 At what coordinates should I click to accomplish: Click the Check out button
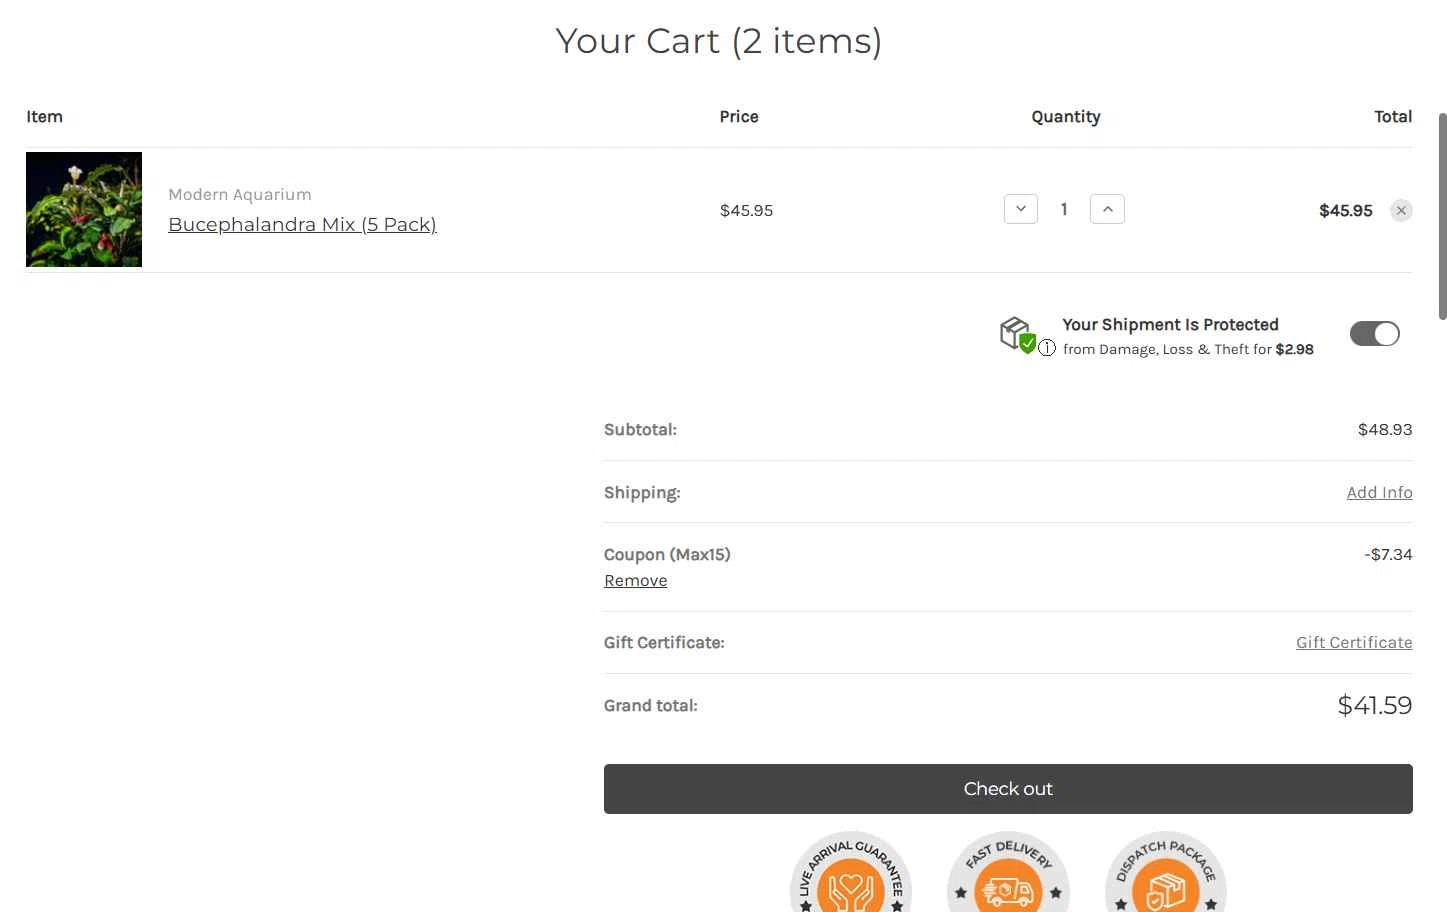point(1008,789)
